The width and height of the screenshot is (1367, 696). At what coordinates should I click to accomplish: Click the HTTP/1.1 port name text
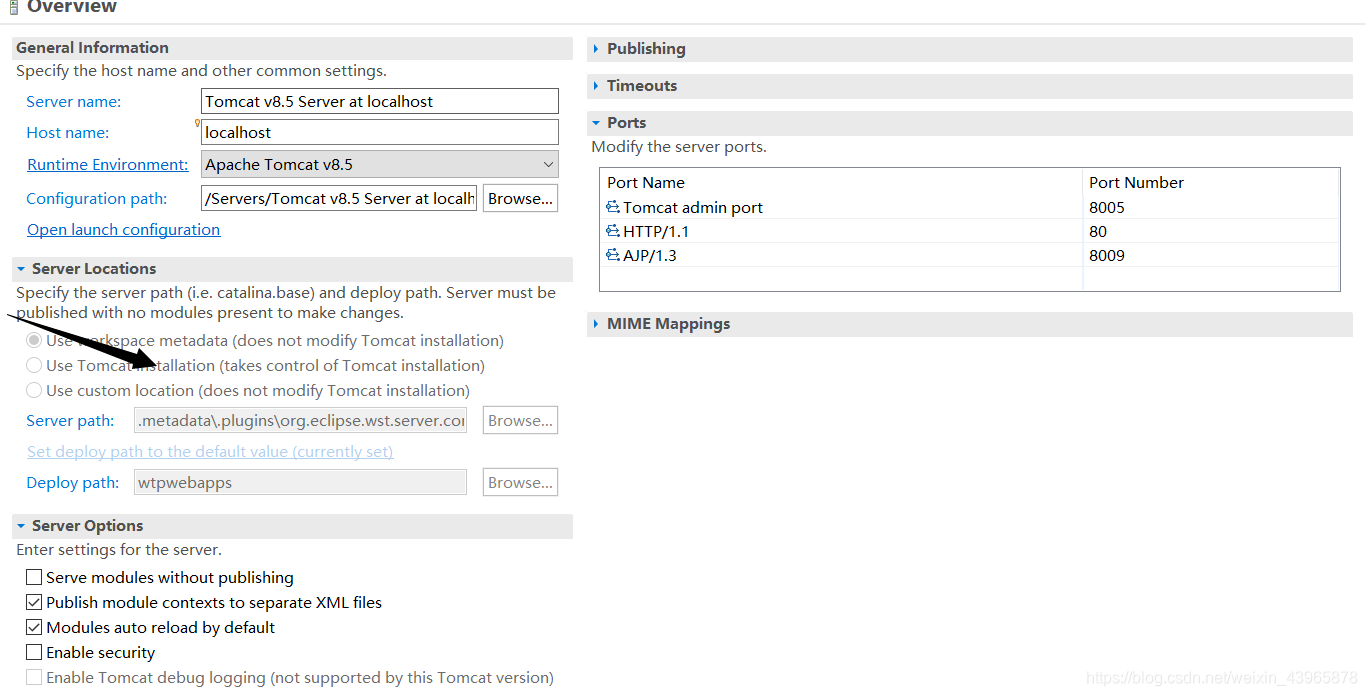tap(656, 231)
